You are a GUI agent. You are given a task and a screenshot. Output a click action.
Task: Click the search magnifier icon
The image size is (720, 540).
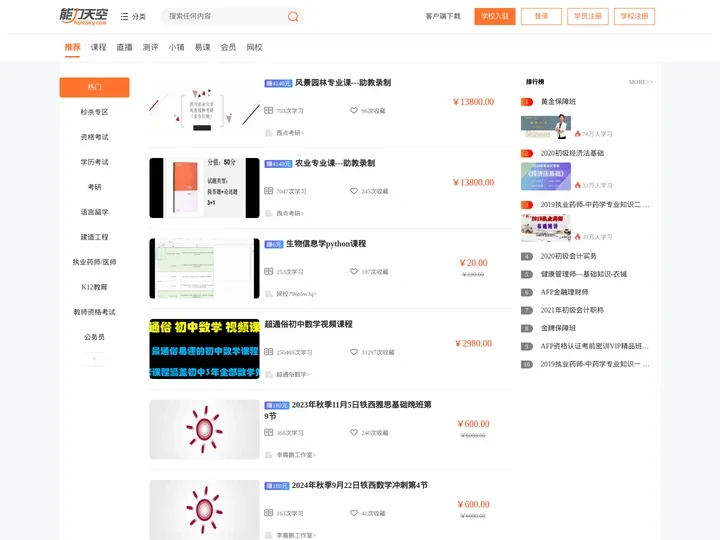pyautogui.click(x=293, y=17)
